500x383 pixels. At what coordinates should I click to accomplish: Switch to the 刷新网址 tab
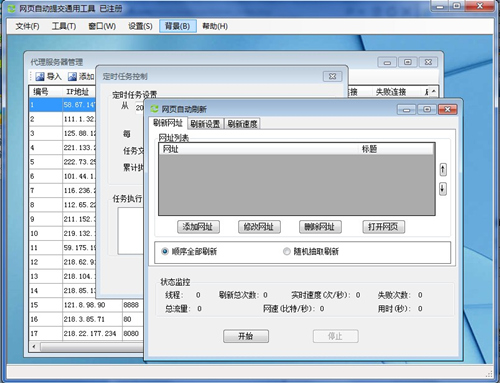click(168, 123)
